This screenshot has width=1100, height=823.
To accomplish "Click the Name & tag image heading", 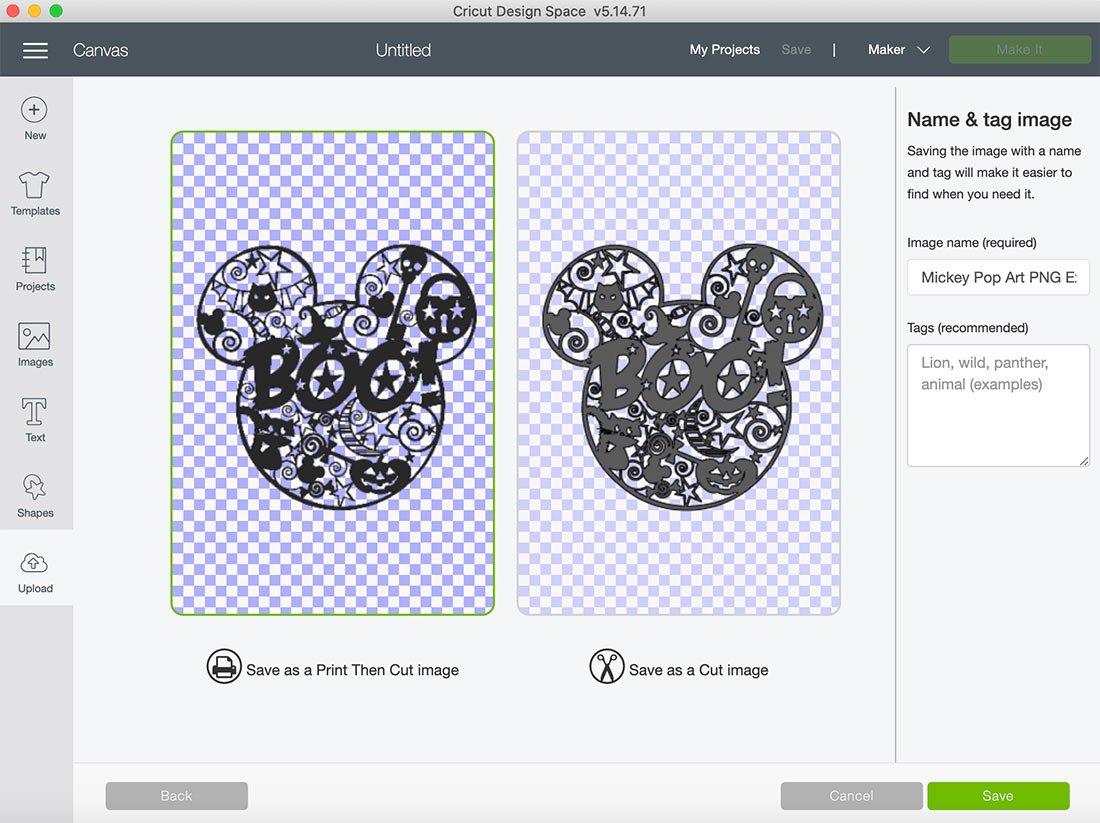I will pyautogui.click(x=989, y=119).
